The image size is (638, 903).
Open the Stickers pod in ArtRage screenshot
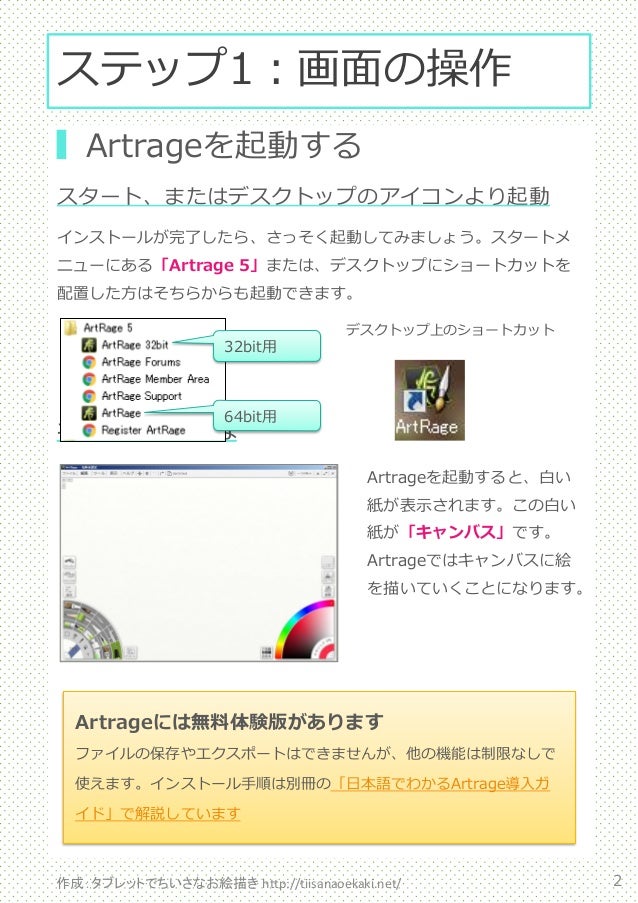pyautogui.click(x=70, y=562)
